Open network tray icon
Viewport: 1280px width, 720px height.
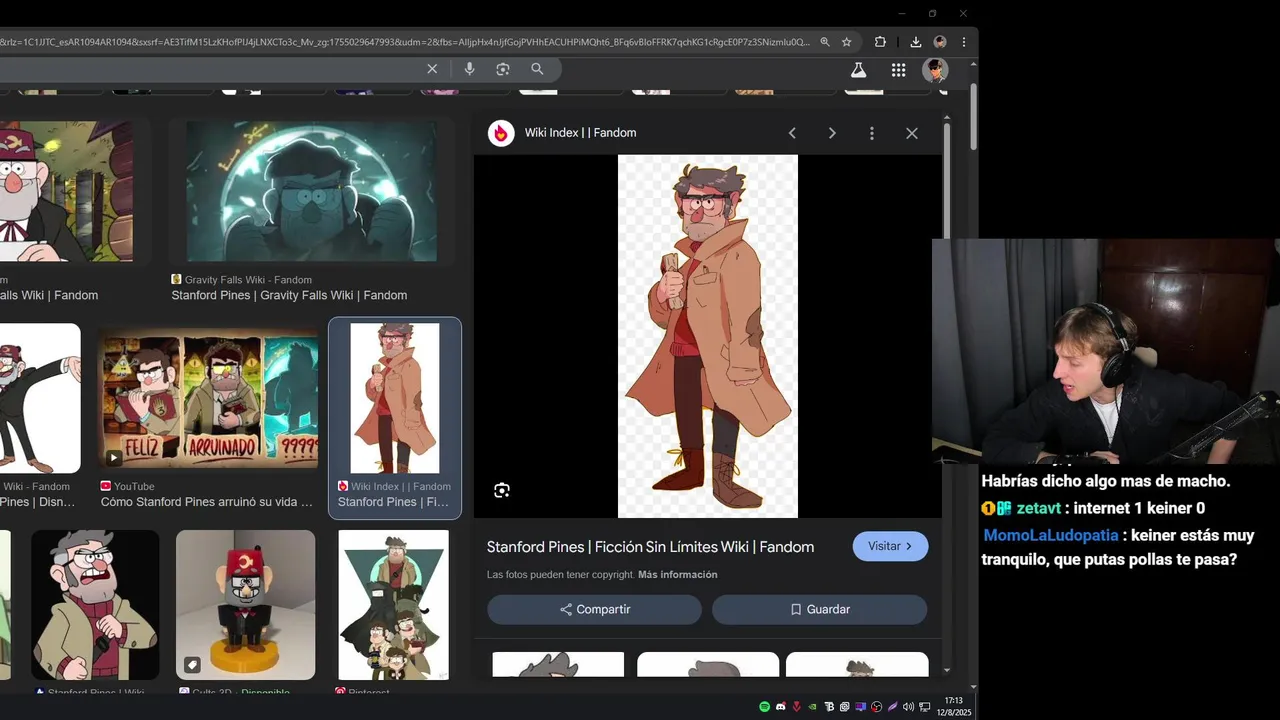click(925, 707)
